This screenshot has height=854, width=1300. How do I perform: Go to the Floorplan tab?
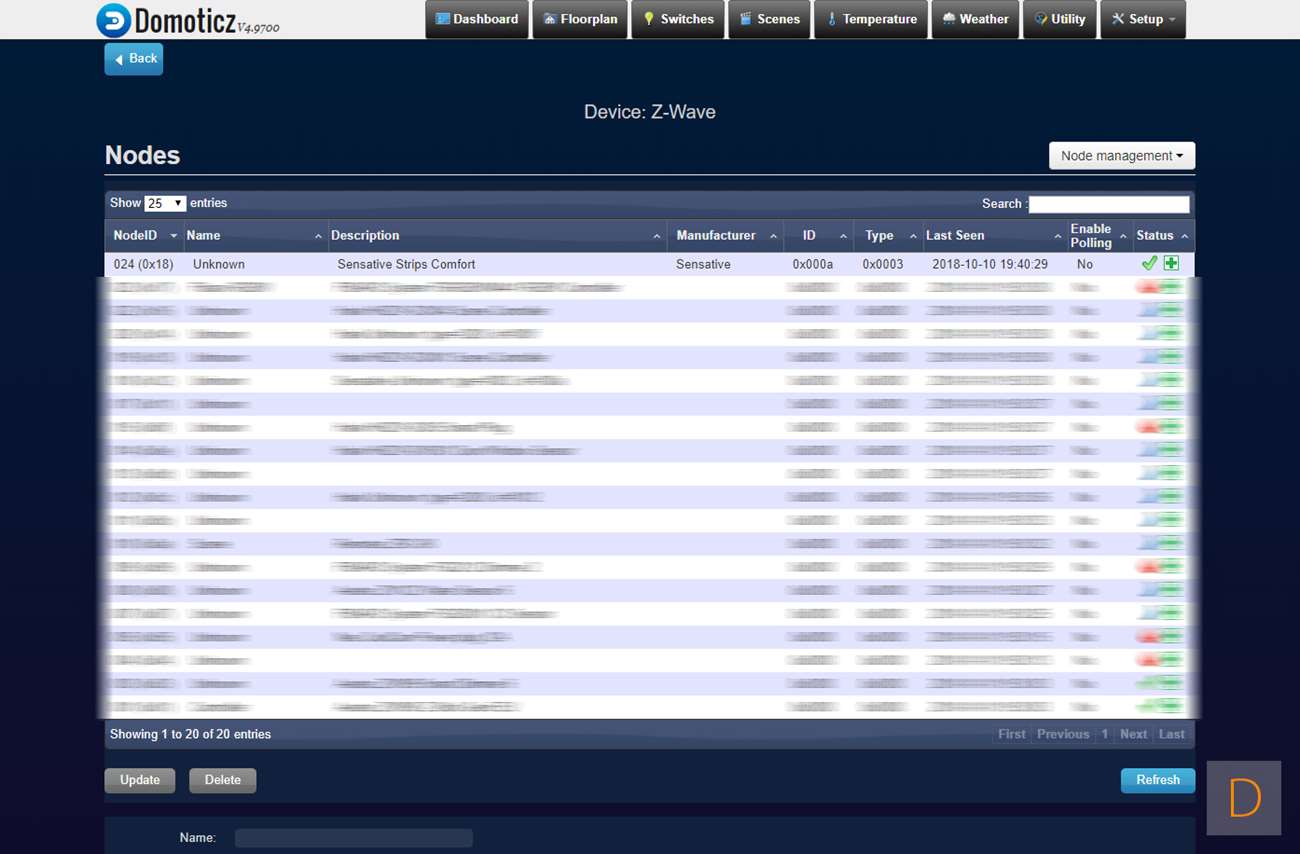[580, 19]
